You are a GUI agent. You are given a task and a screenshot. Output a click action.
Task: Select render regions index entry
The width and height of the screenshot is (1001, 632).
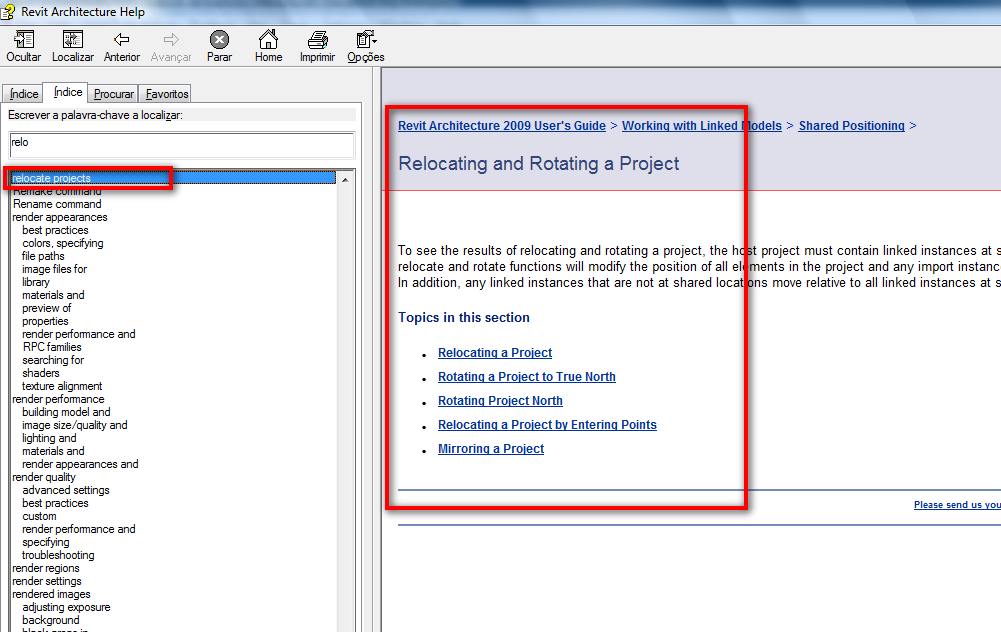46,568
